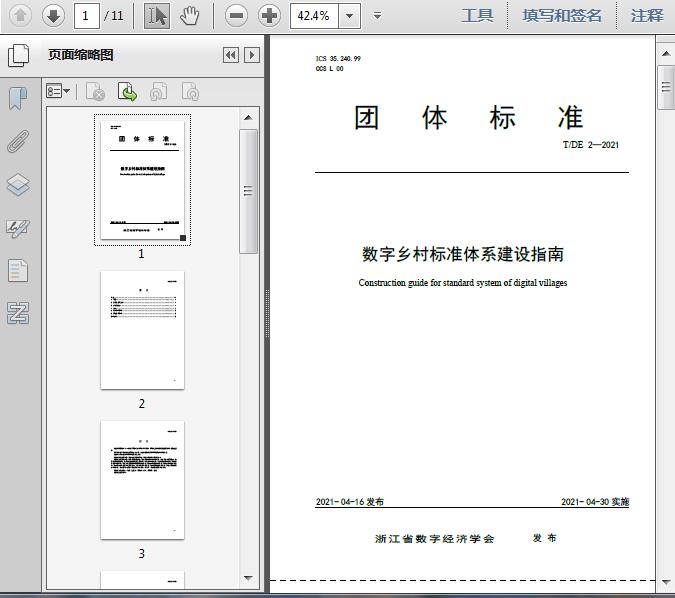This screenshot has height=598, width=675.
Task: Click the thumbnail panel scrollbar handle
Action: point(248,191)
